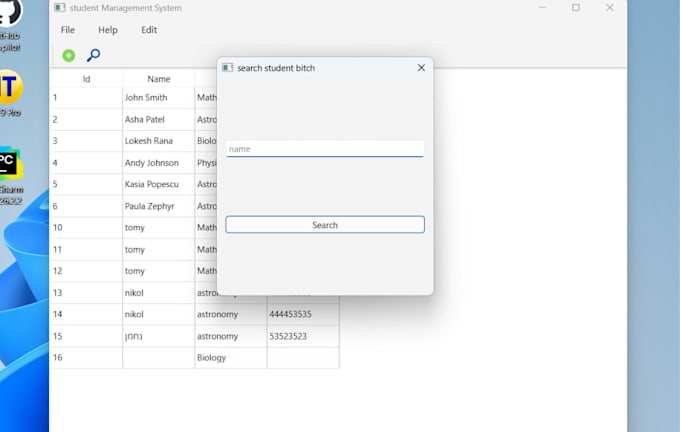Click the Name column header

[x=159, y=79]
